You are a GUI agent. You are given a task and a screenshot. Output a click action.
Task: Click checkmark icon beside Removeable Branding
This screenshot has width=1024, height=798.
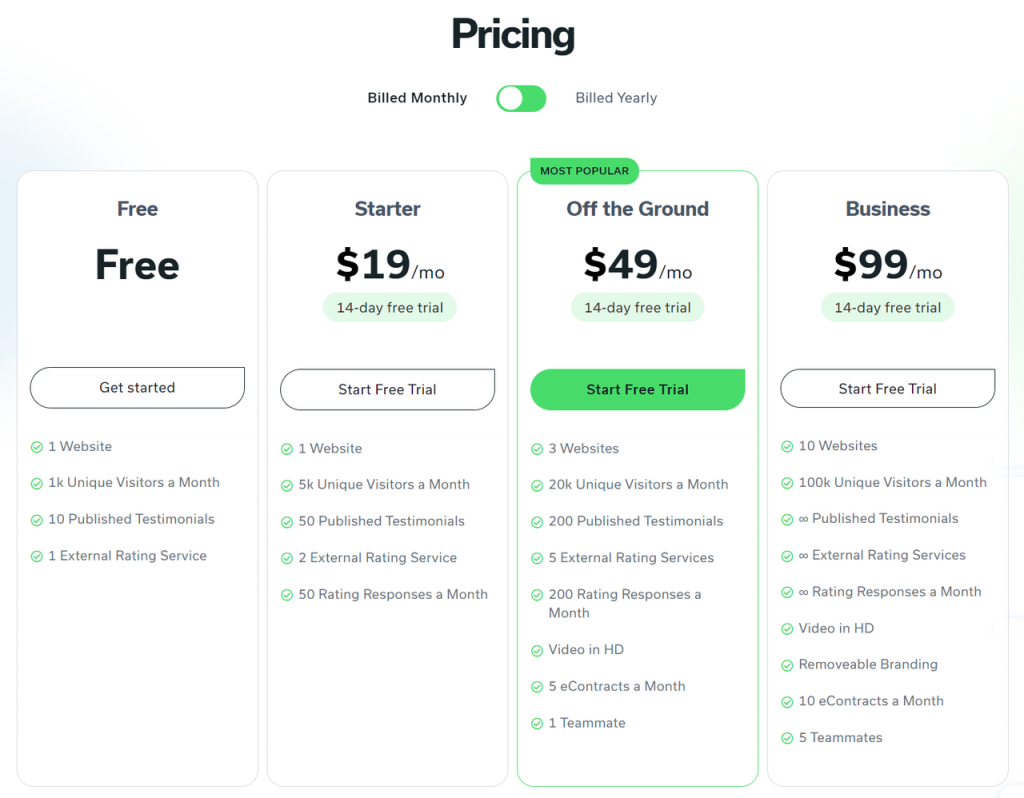tap(787, 665)
